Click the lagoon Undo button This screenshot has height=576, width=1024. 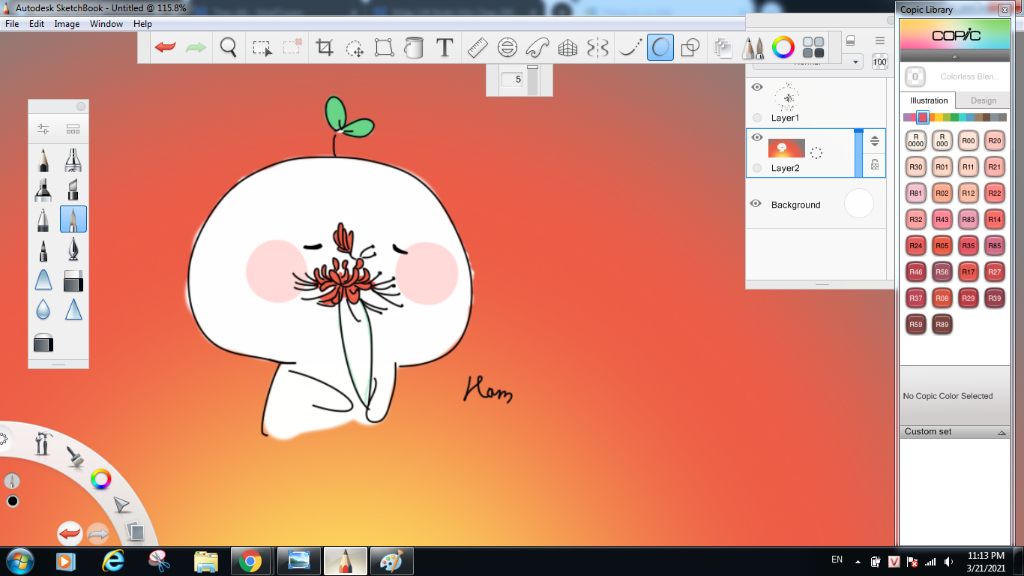[x=69, y=533]
